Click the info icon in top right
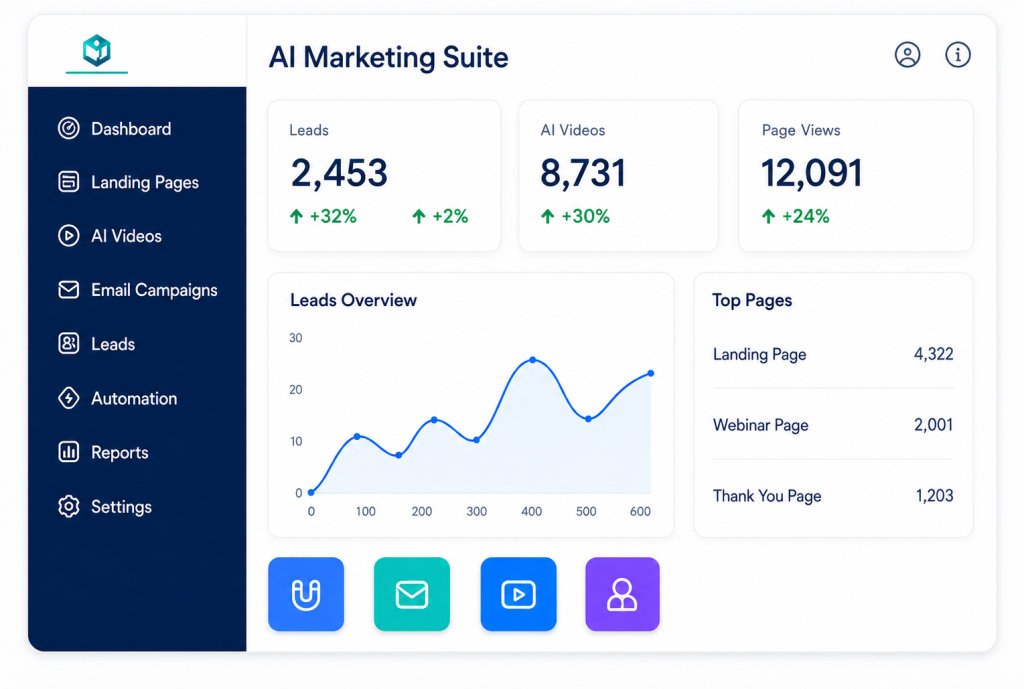 click(x=957, y=55)
